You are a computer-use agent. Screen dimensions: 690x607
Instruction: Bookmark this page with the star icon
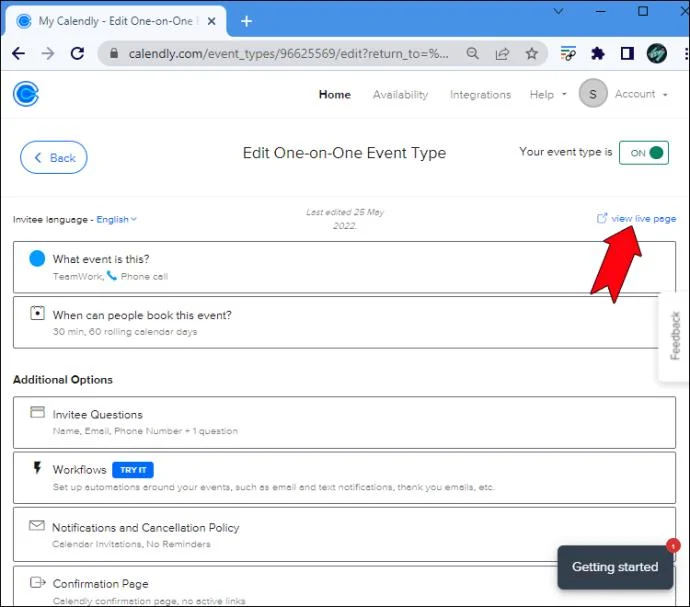pos(532,54)
